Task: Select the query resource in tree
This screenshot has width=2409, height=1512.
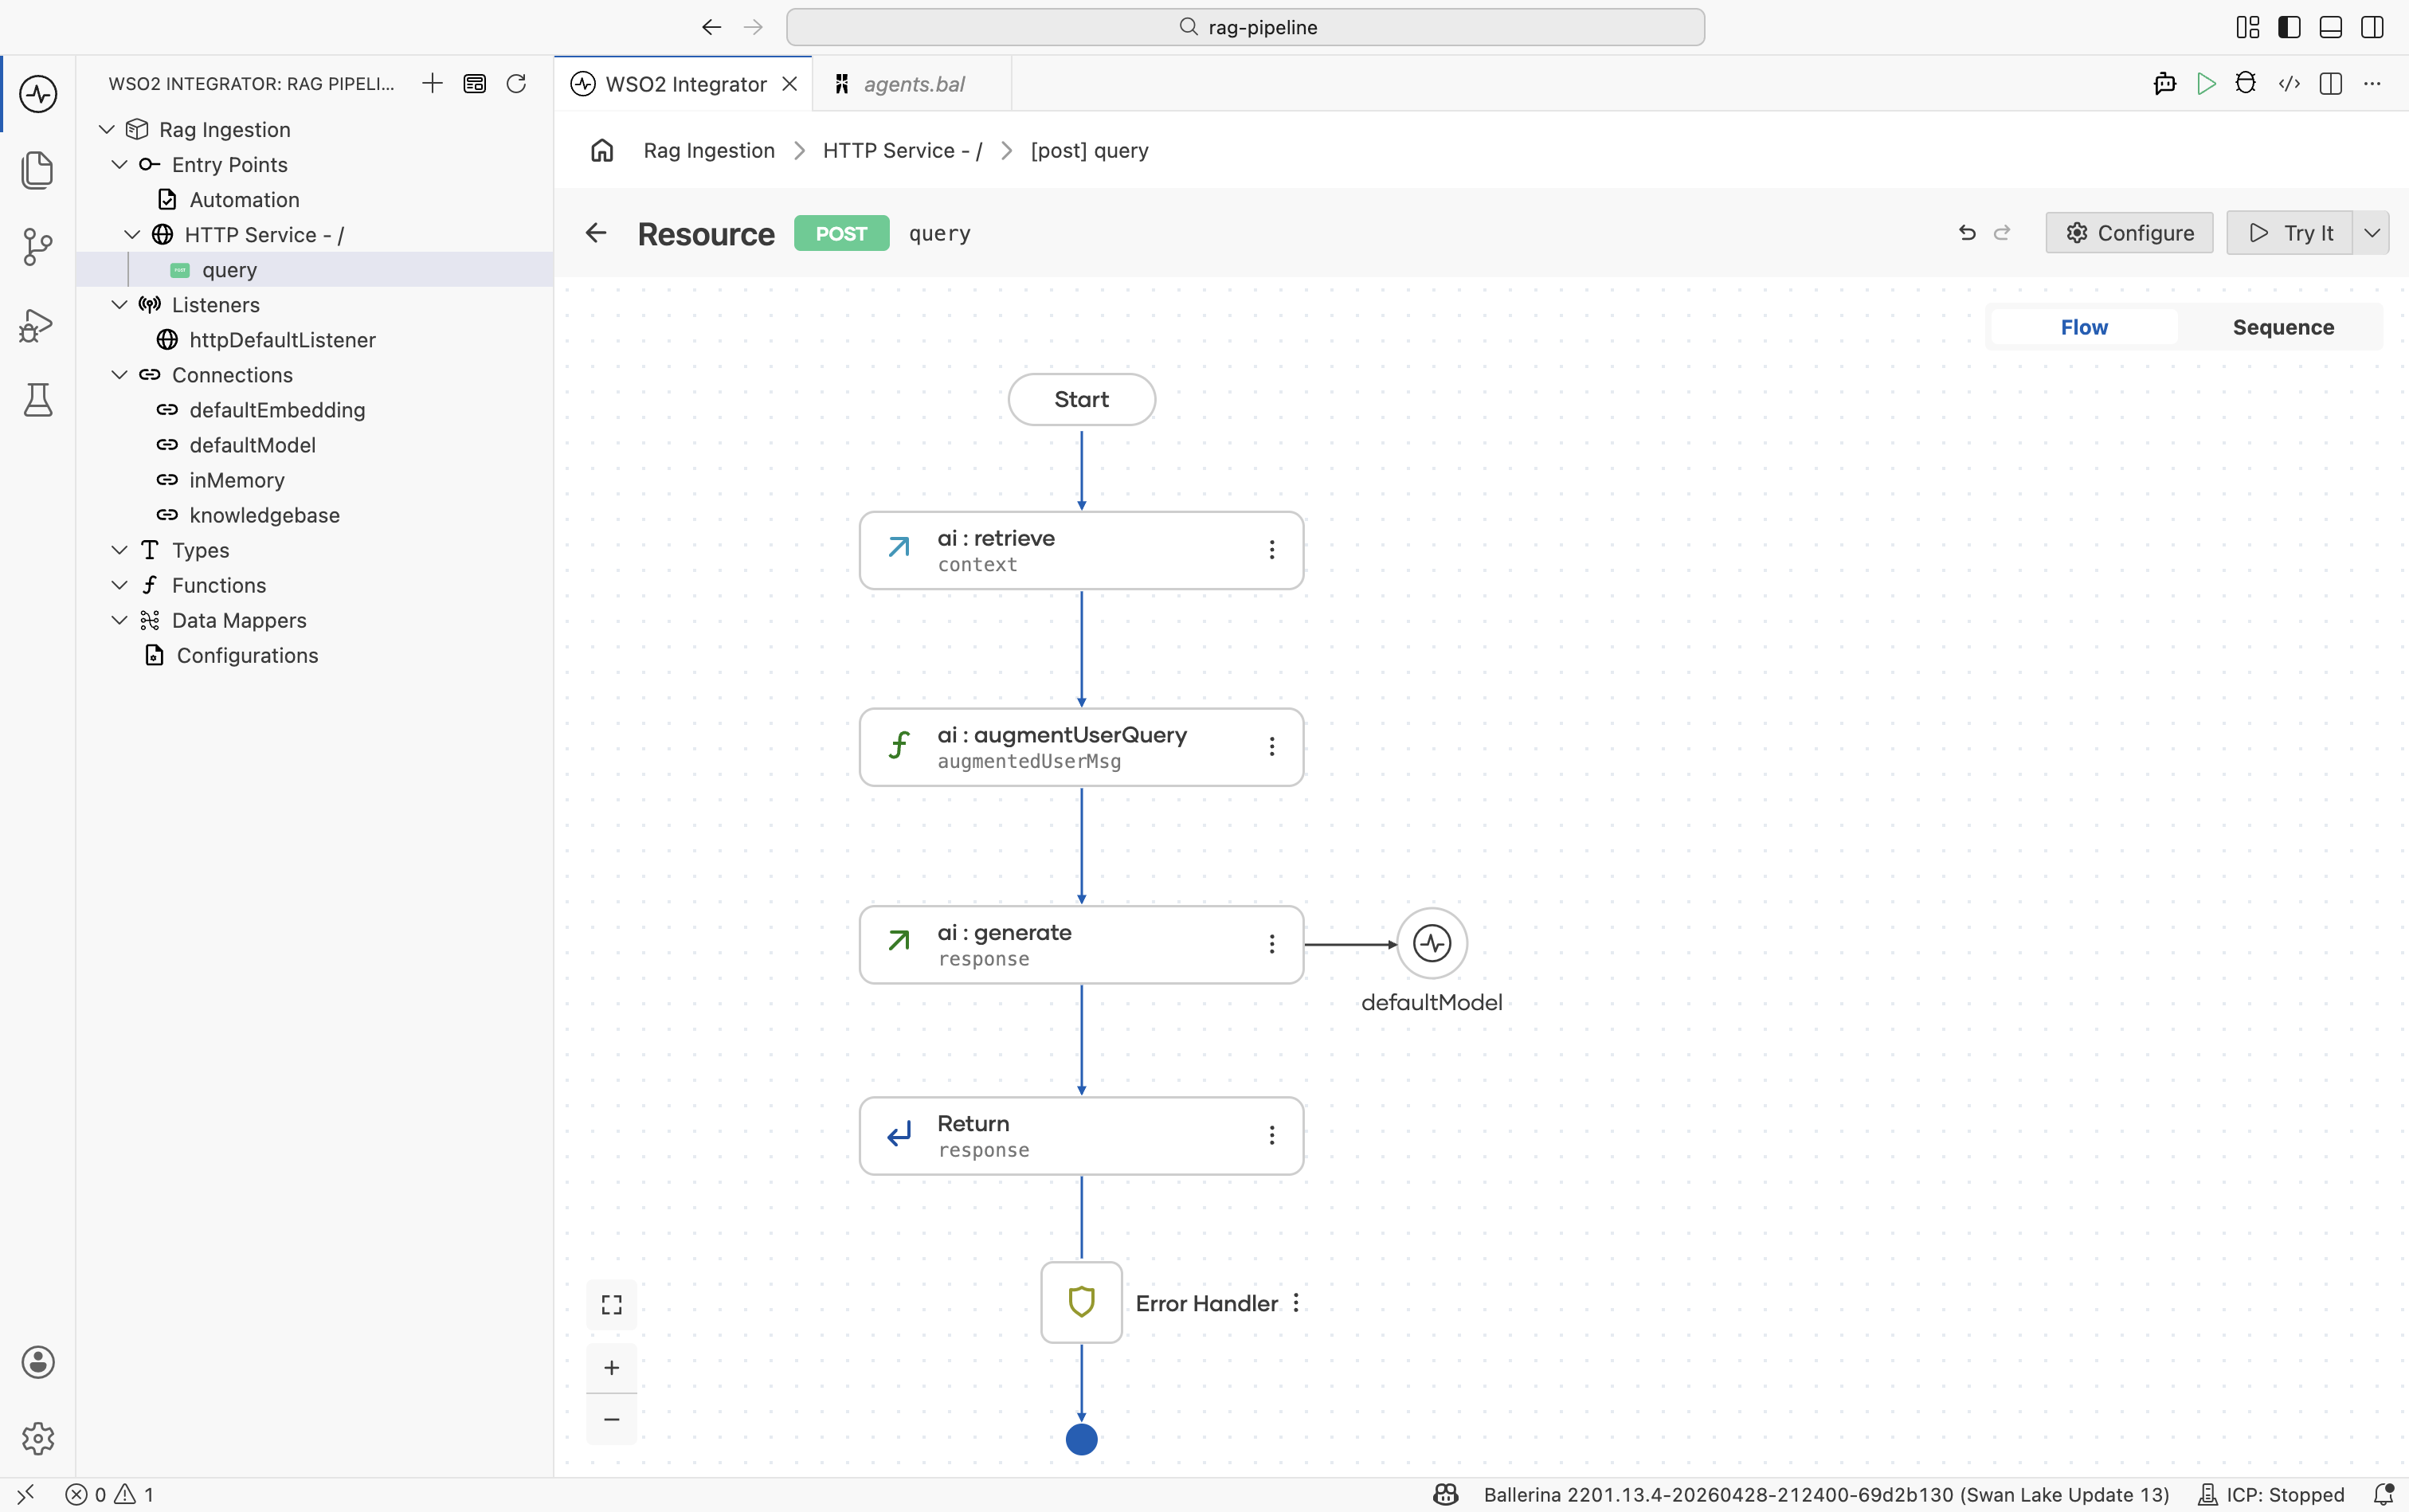Action: pos(314,269)
